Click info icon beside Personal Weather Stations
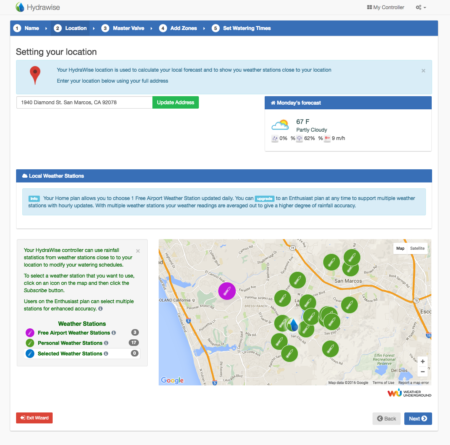The height and width of the screenshot is (445, 450). point(106,343)
